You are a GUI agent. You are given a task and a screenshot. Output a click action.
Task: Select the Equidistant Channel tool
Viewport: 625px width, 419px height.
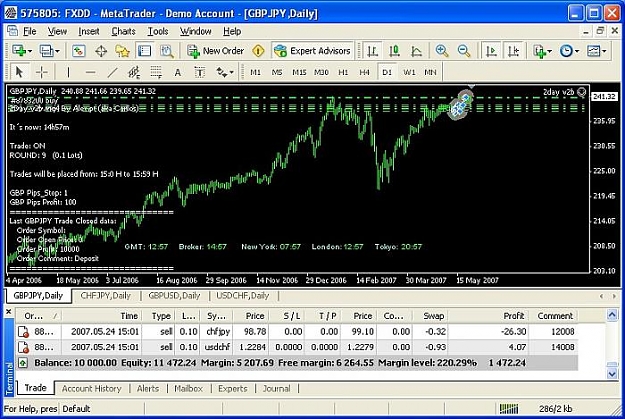[134, 72]
